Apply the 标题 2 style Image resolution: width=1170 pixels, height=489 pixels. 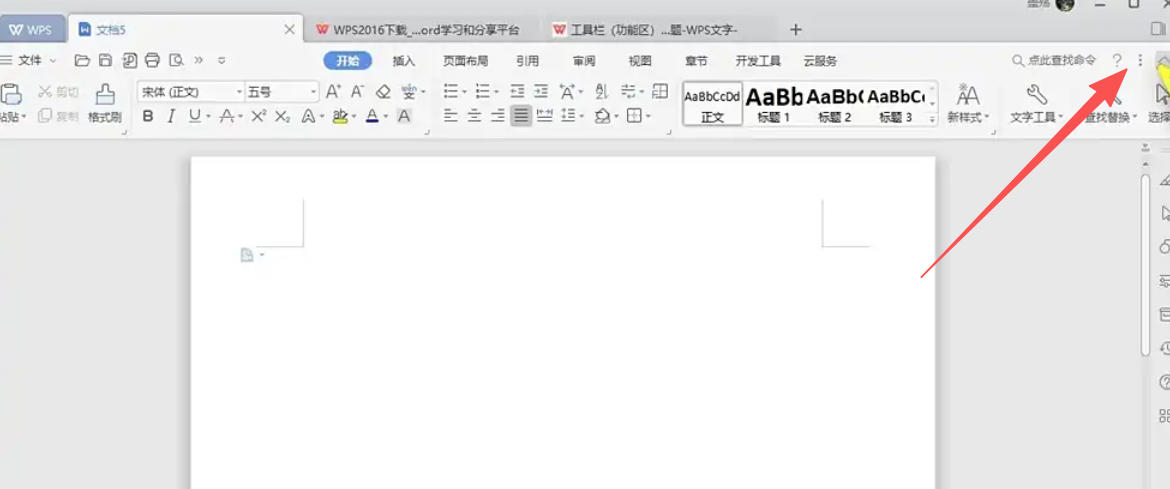point(834,104)
